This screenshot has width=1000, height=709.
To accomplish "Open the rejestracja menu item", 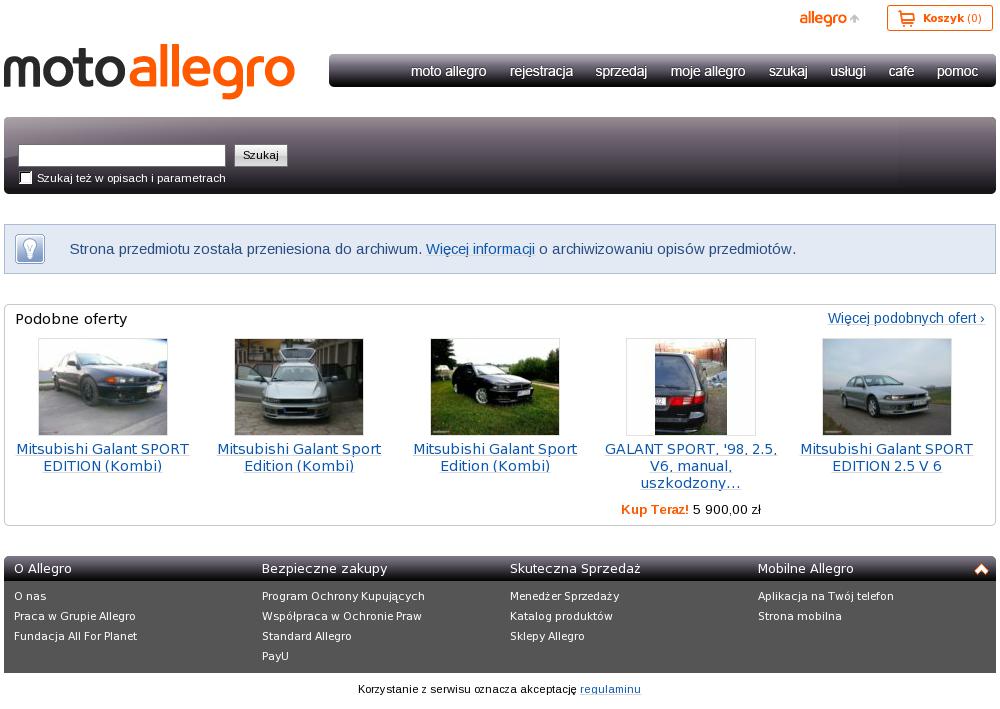I will click(541, 71).
